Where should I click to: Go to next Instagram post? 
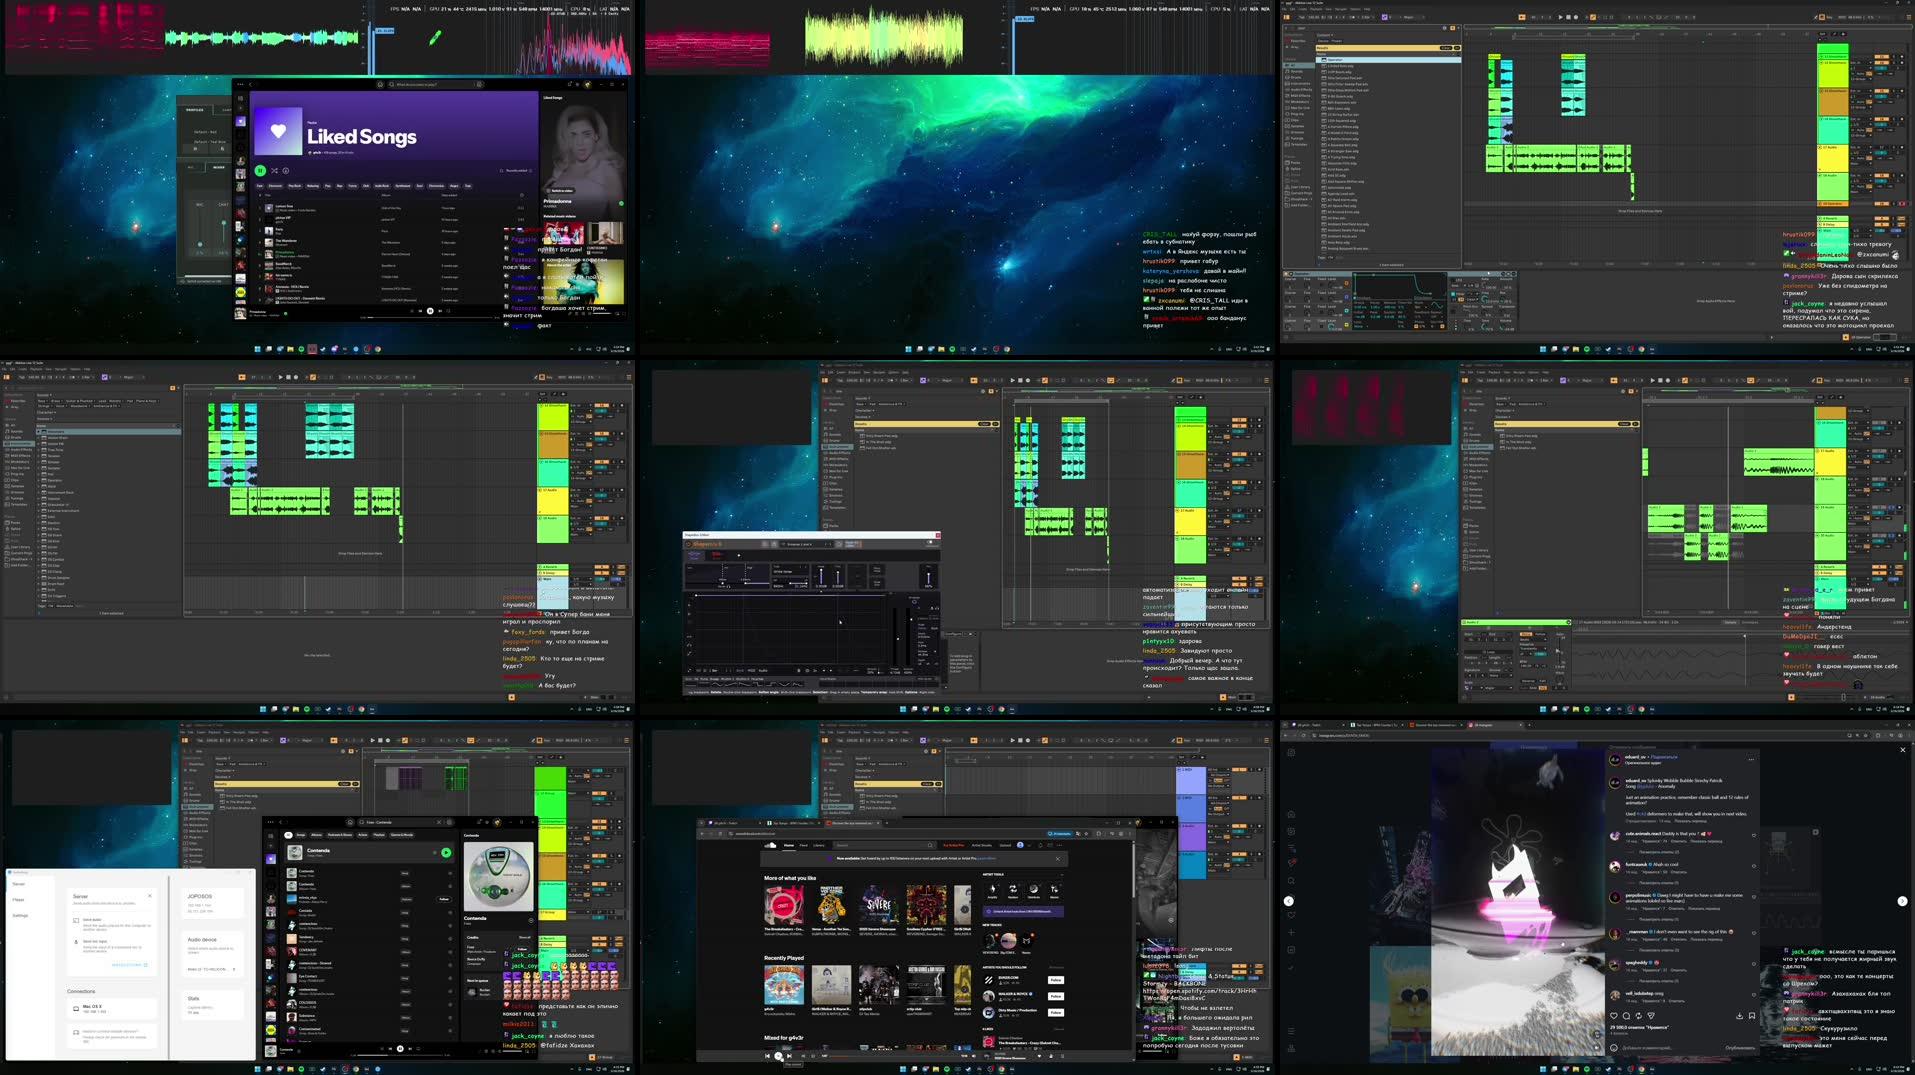pos(1902,901)
